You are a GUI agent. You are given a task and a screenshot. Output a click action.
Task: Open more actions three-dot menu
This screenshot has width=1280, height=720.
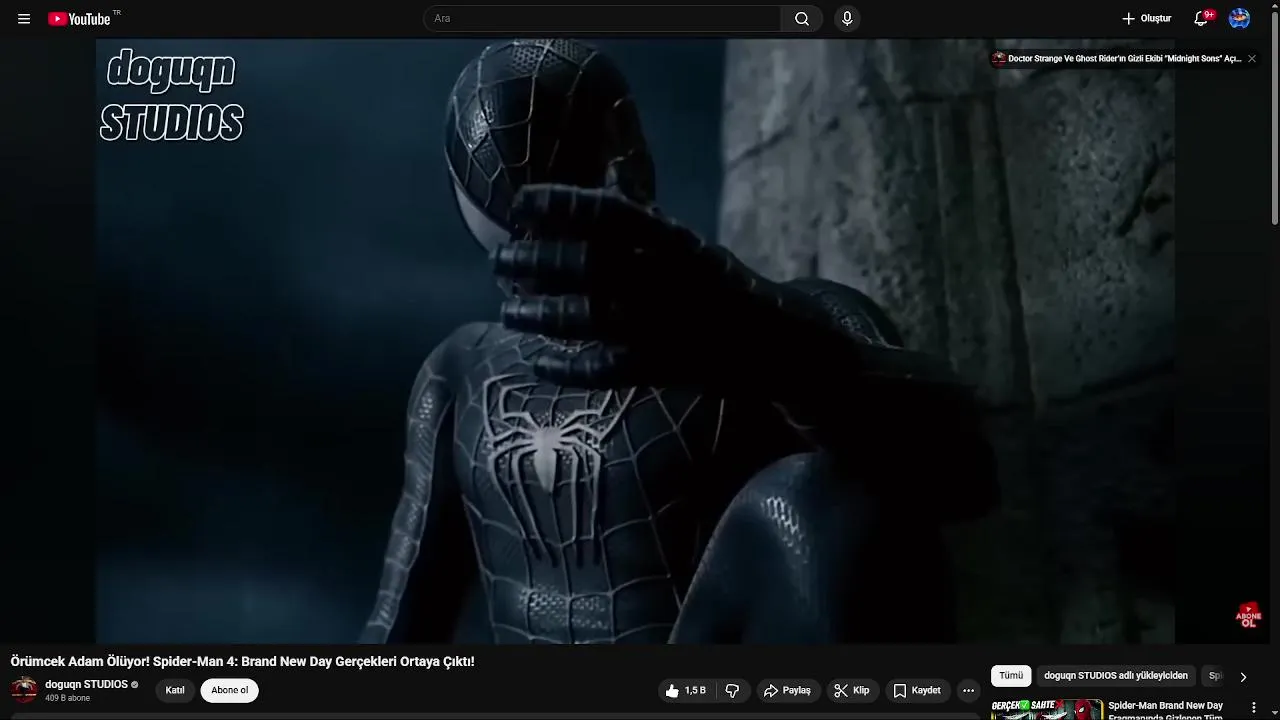tap(968, 691)
